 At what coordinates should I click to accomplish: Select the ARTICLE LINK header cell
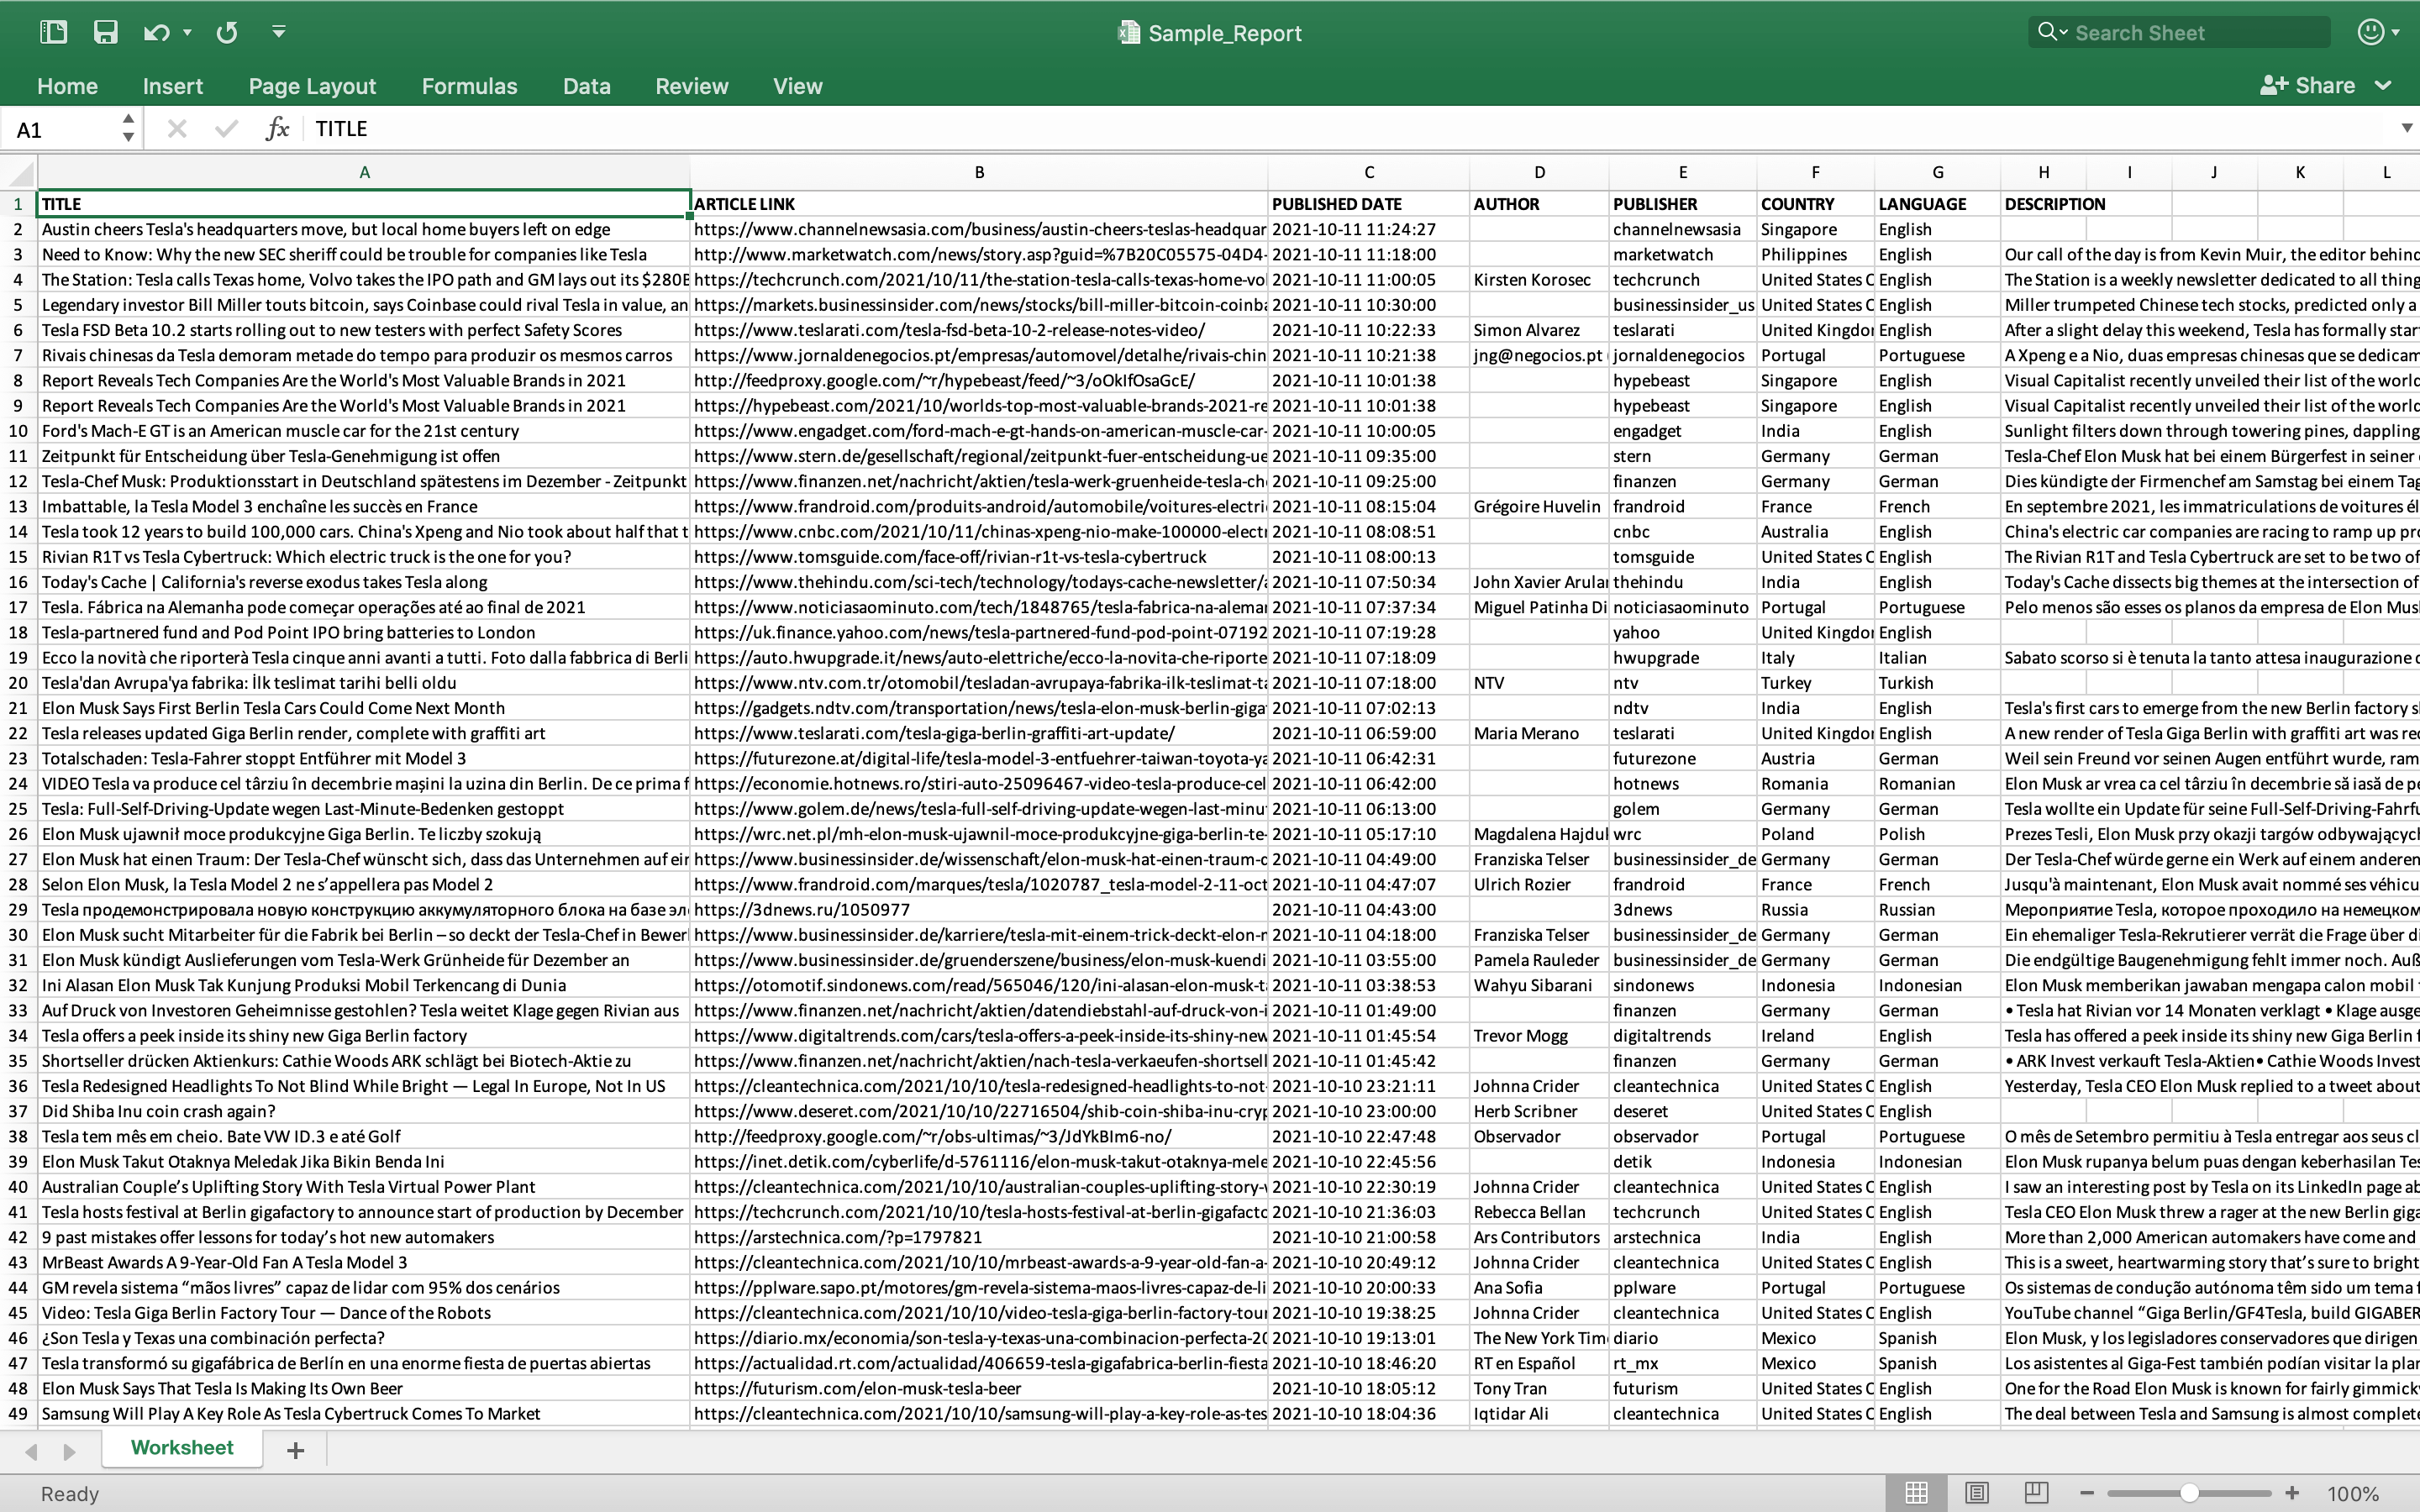point(979,204)
